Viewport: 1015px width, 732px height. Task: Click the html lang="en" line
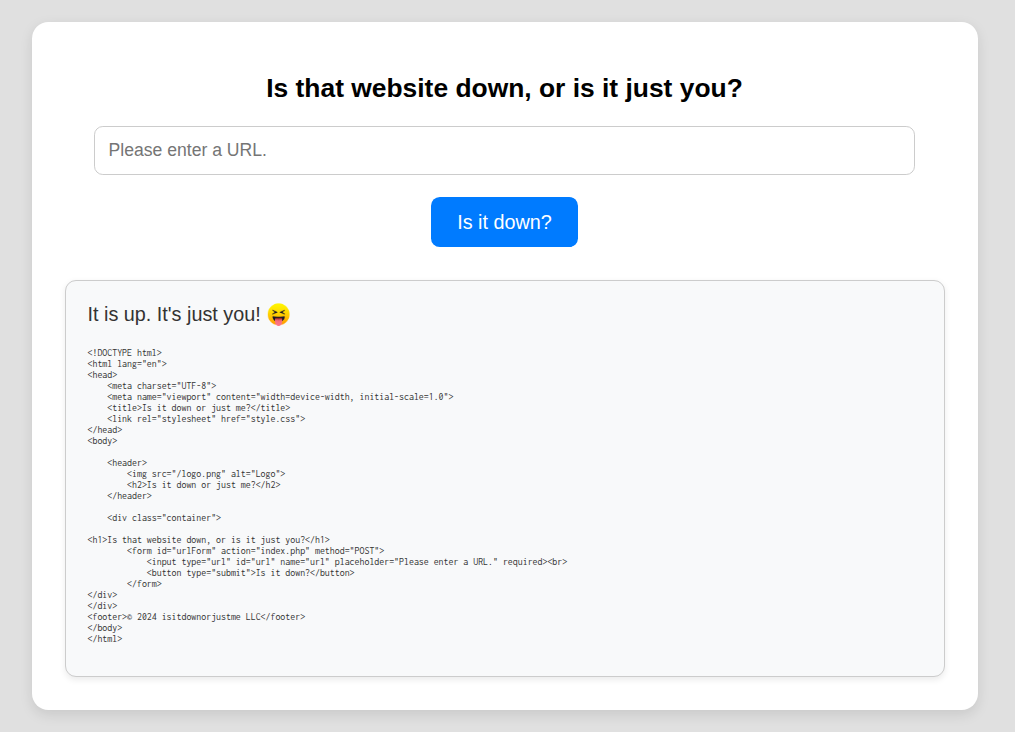click(x=127, y=364)
